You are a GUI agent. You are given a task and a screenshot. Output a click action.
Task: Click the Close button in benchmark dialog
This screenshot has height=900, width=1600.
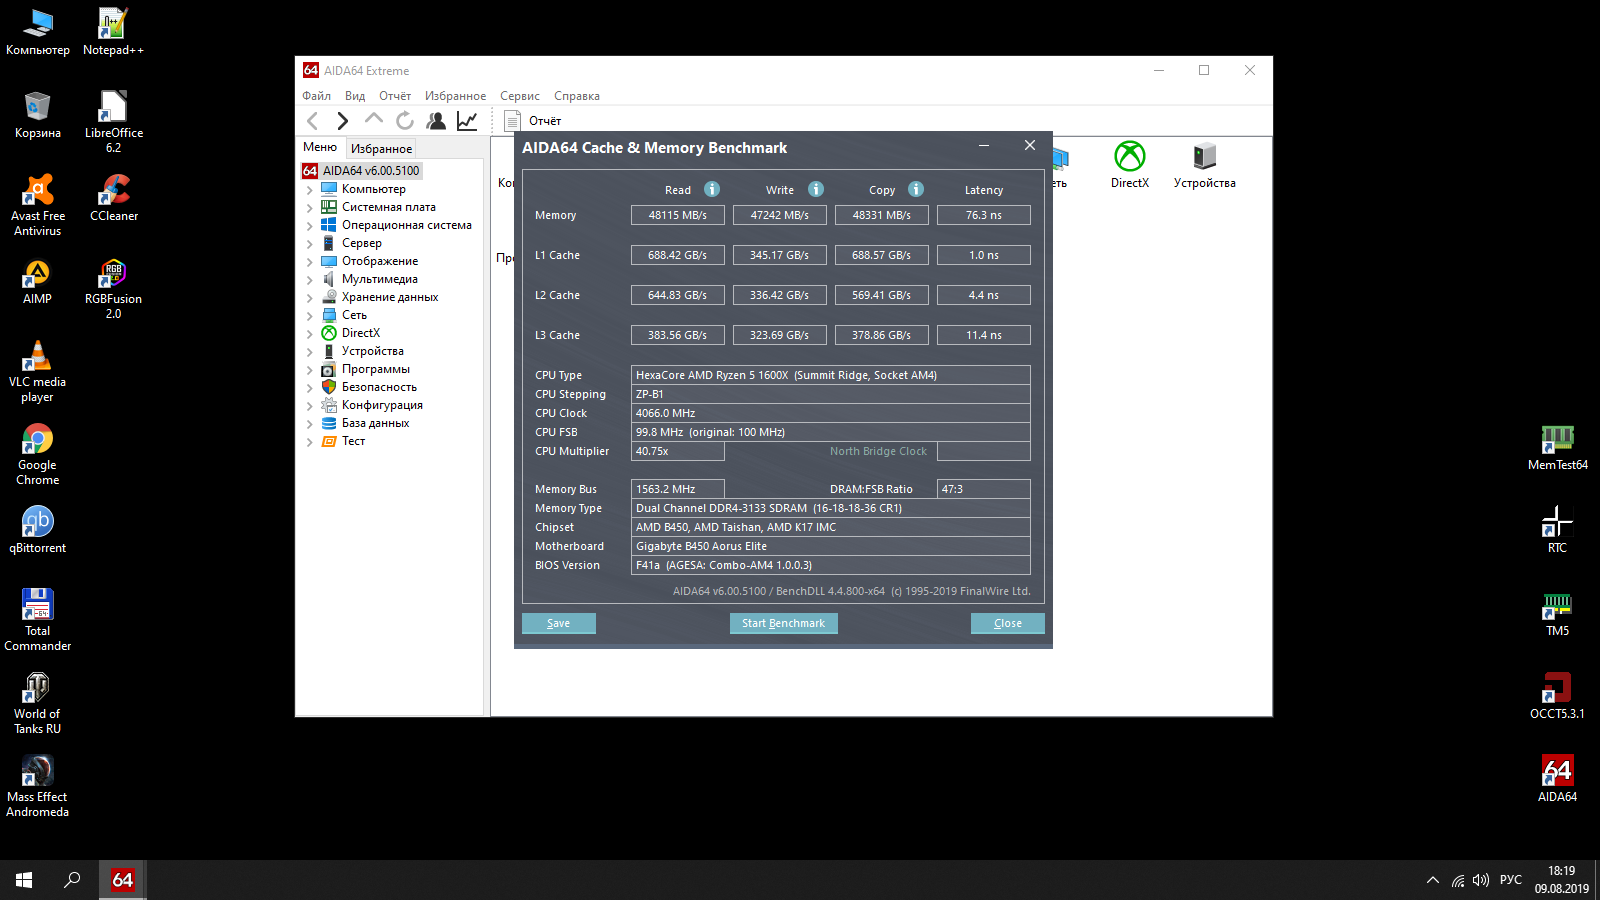click(x=1008, y=623)
